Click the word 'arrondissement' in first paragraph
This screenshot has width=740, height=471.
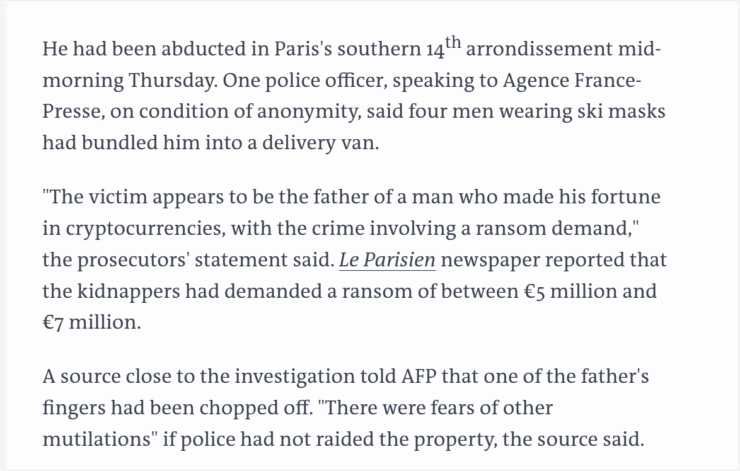point(539,49)
